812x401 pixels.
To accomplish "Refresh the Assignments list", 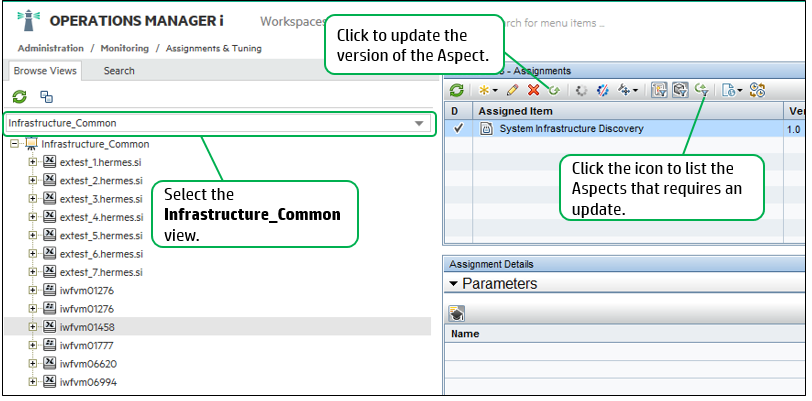I will (457, 90).
